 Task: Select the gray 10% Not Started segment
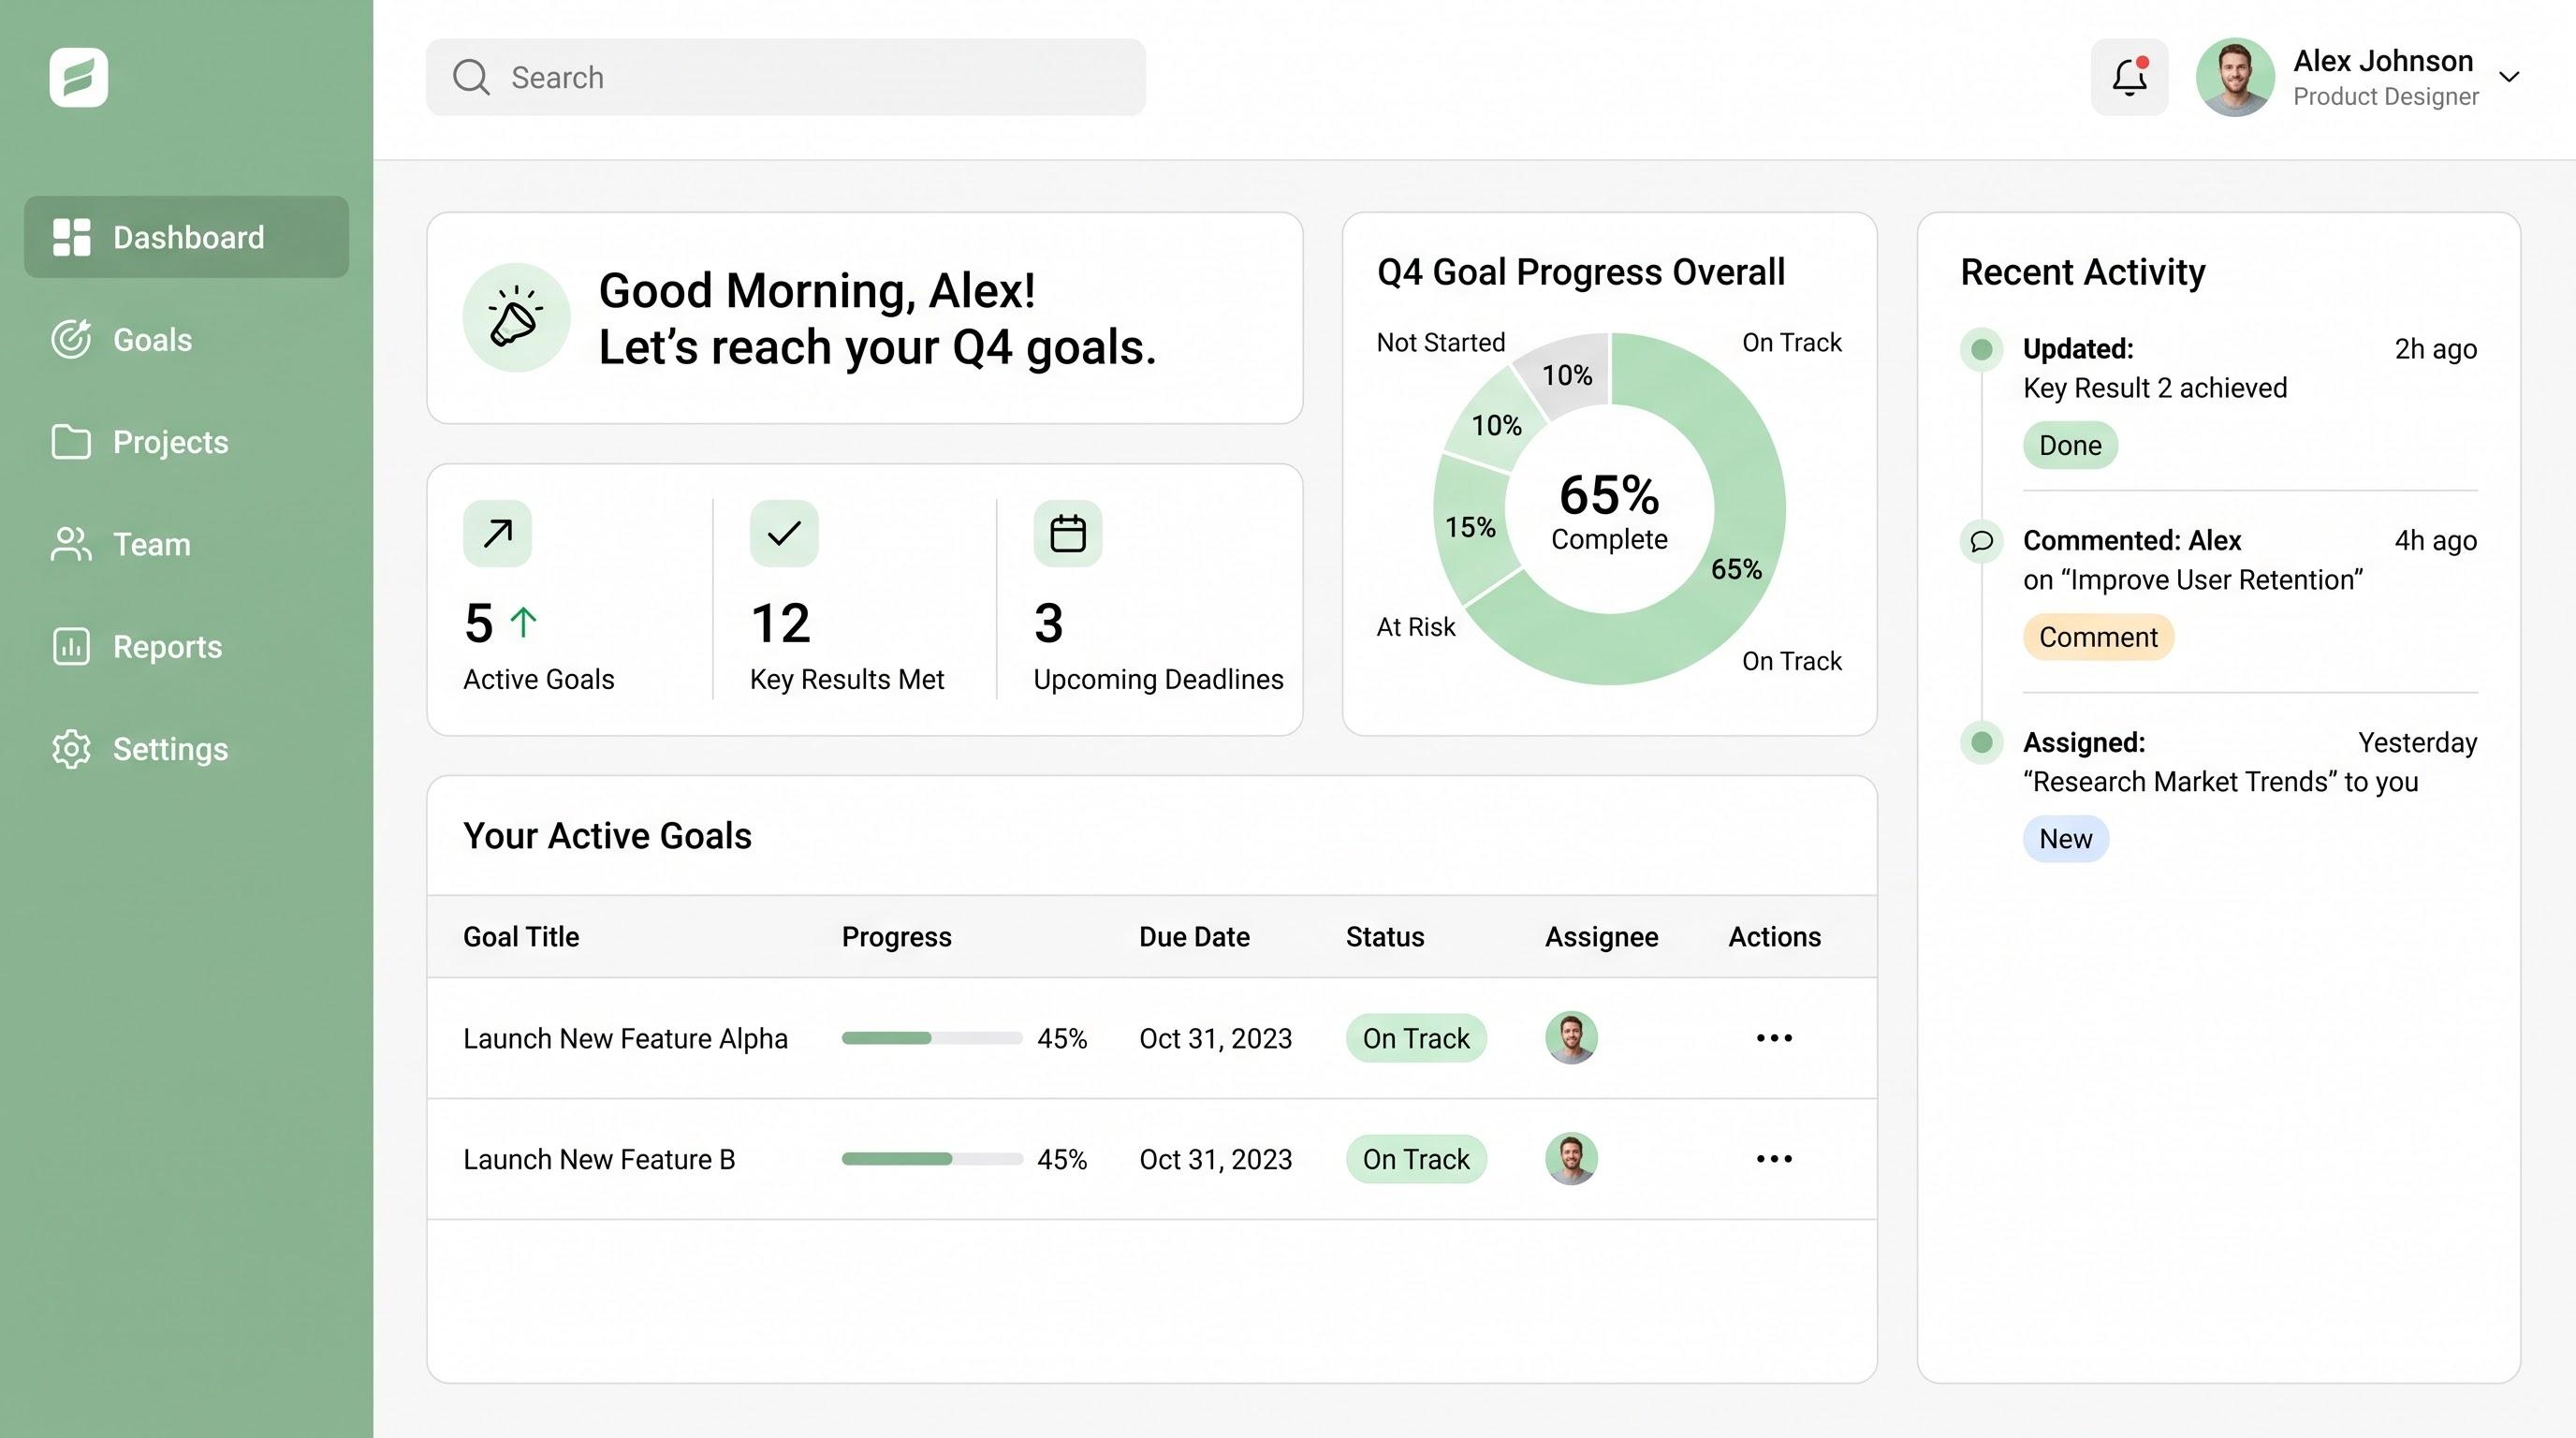1567,375
